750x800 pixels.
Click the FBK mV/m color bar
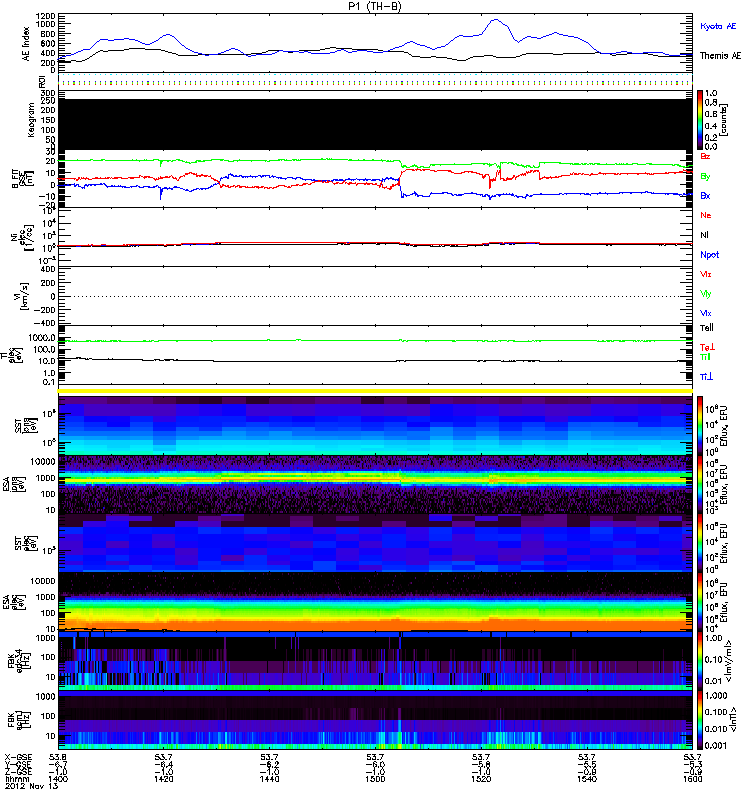click(x=701, y=660)
